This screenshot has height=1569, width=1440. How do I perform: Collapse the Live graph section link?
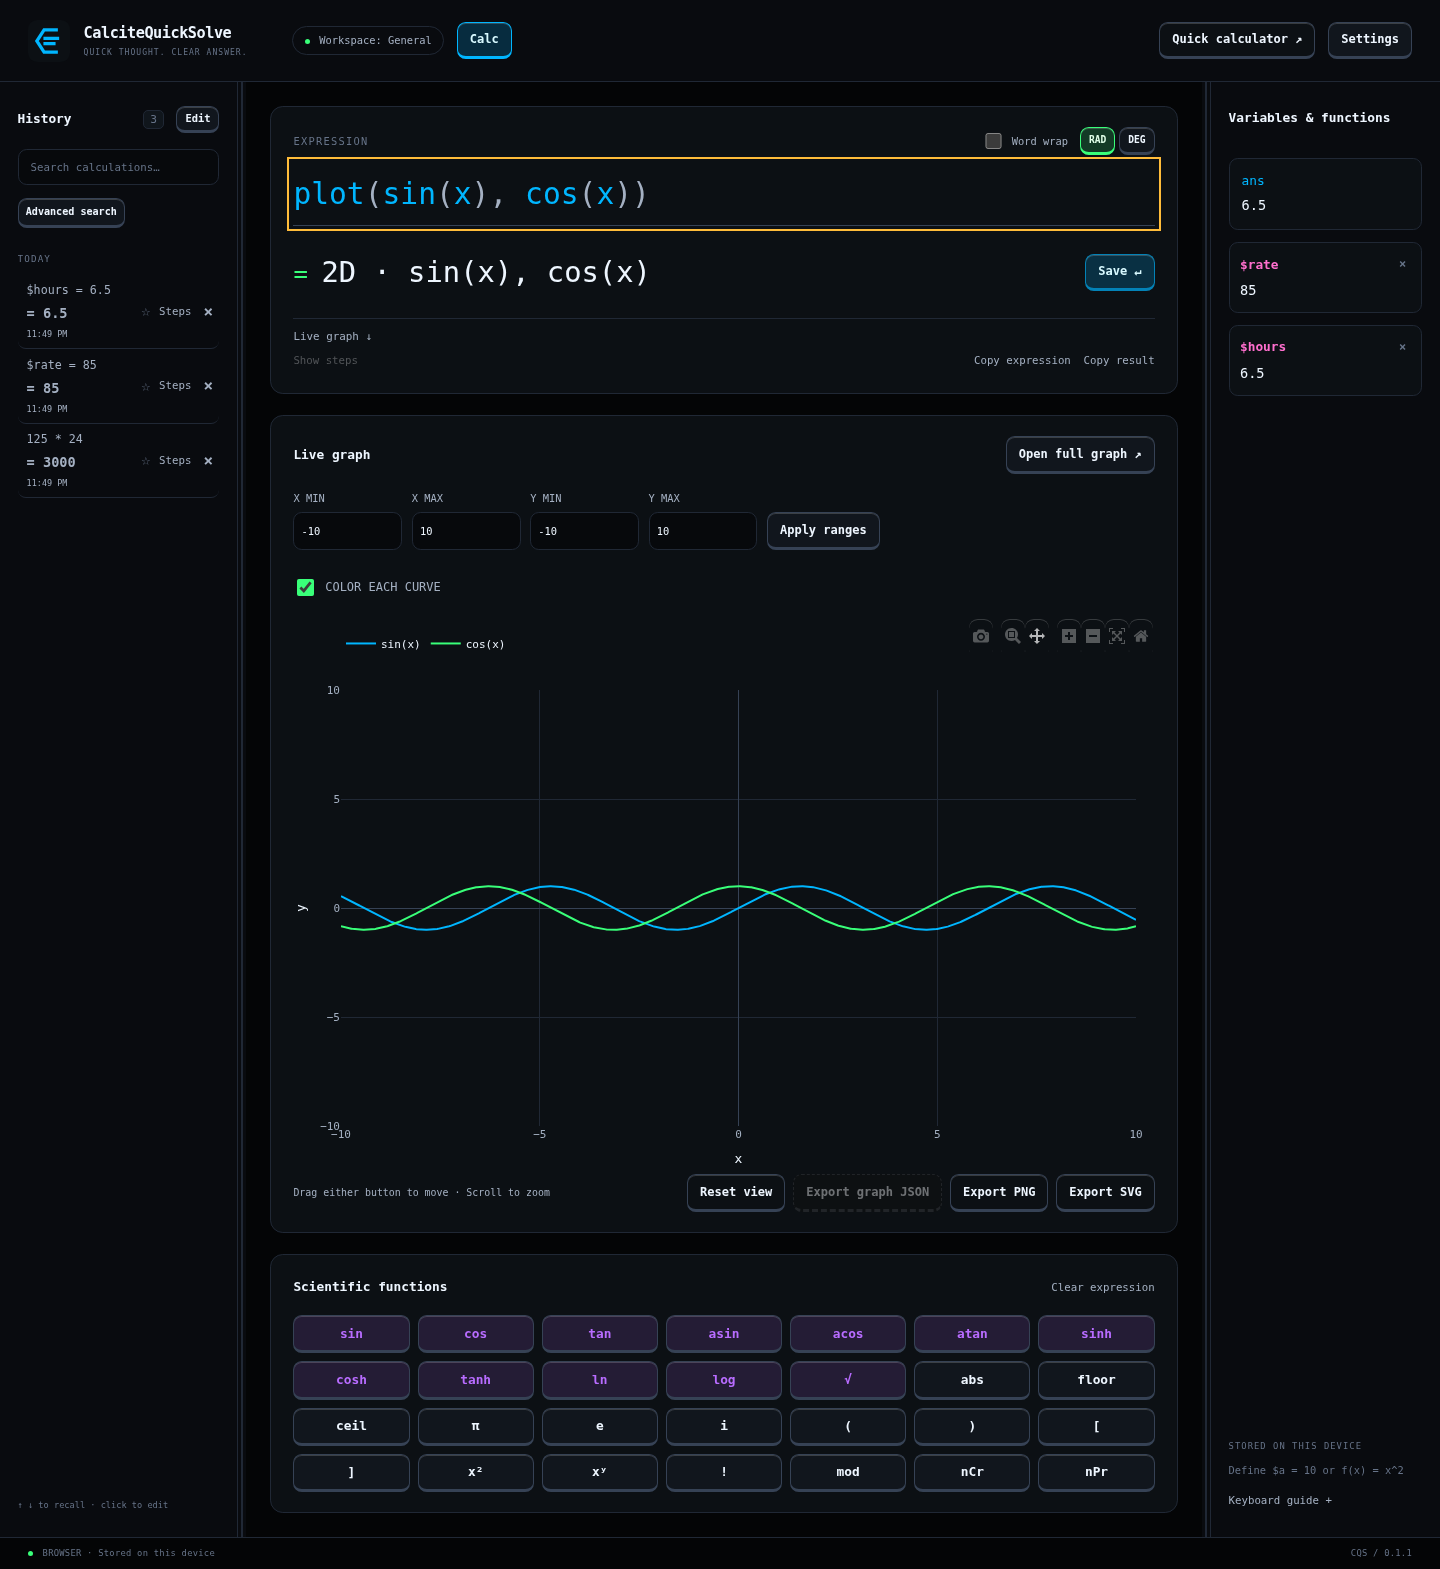[332, 337]
